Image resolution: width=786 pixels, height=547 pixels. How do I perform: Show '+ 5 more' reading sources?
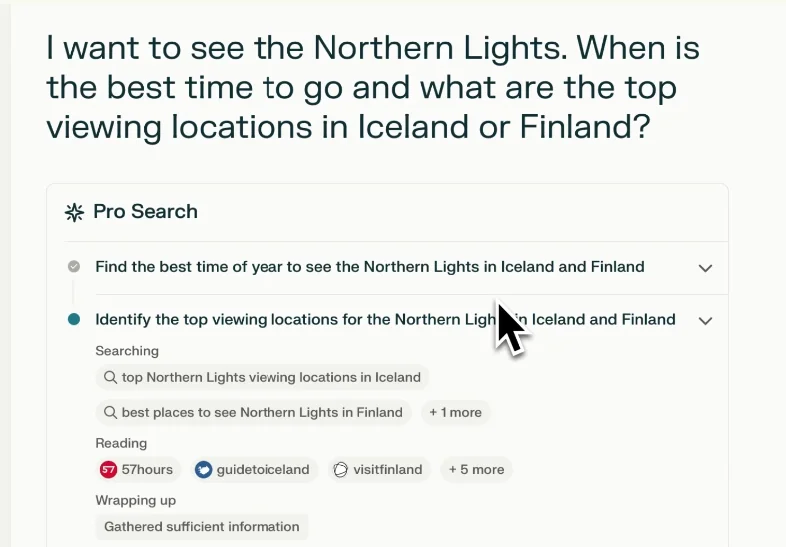[476, 470]
